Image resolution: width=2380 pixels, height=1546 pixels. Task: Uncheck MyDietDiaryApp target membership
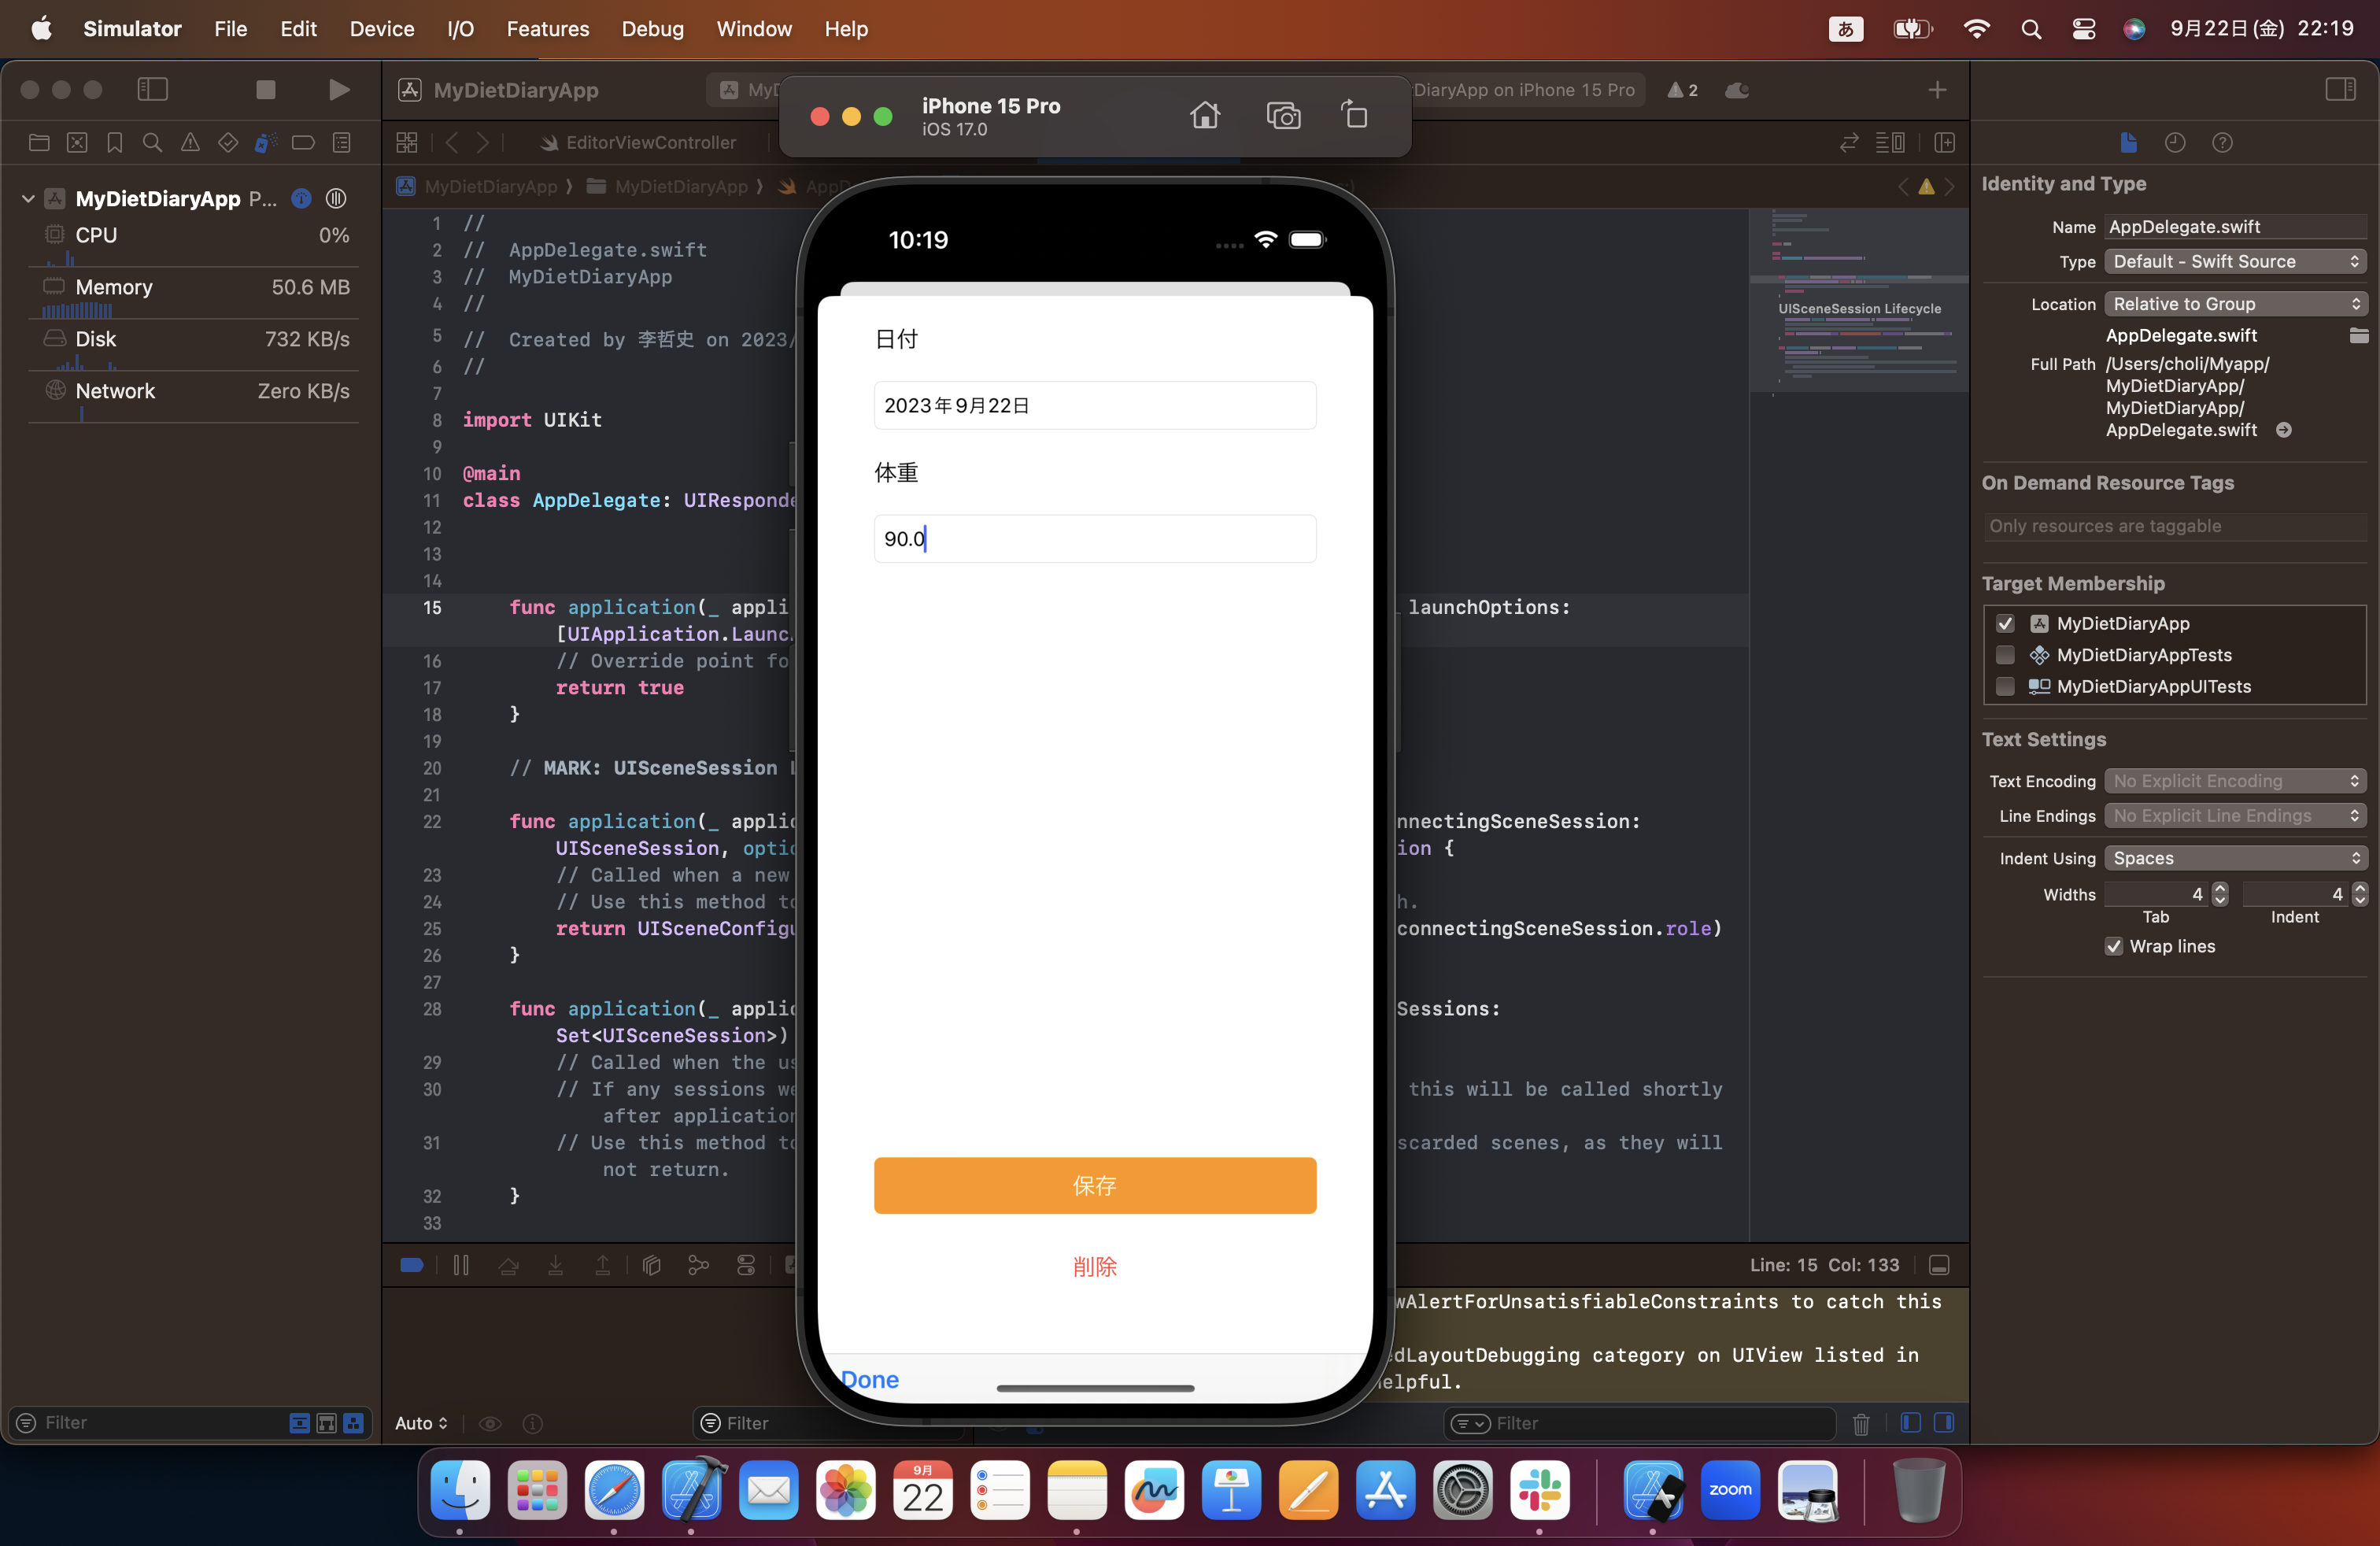(x=2005, y=624)
